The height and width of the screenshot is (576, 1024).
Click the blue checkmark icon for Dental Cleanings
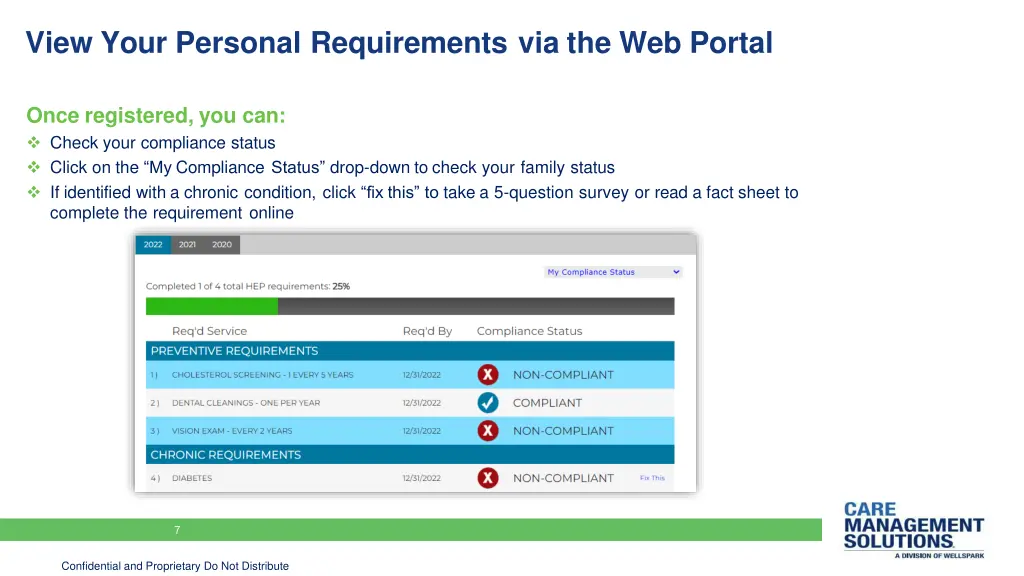[x=488, y=403]
